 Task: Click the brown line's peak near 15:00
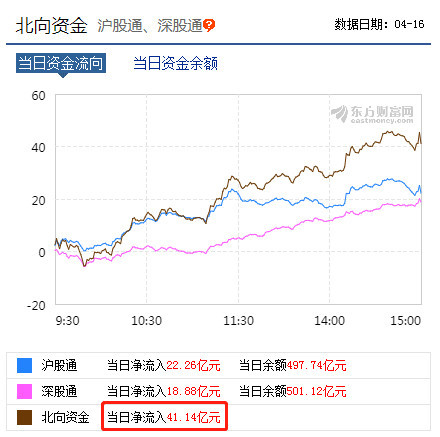coord(419,133)
